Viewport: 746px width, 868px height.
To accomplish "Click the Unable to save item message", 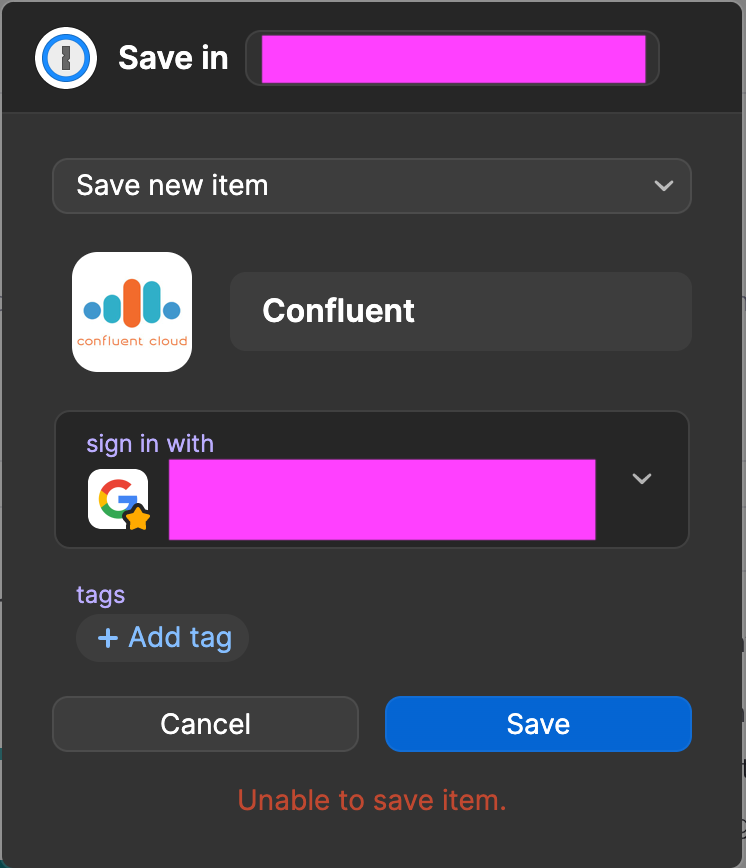I will 372,800.
